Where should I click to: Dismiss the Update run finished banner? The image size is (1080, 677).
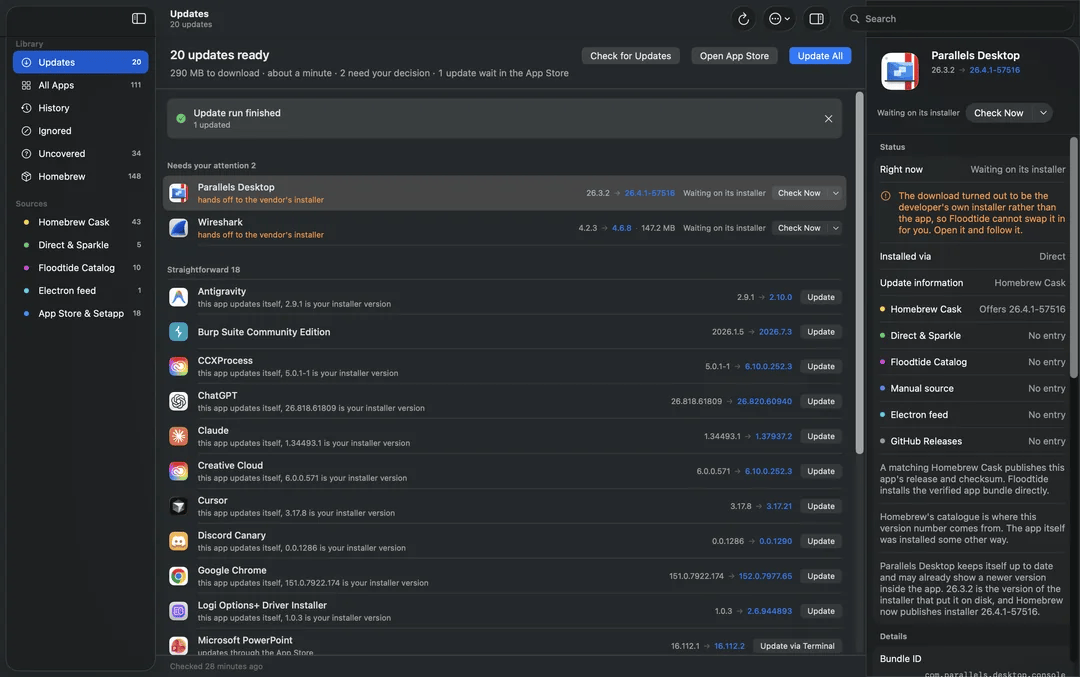click(x=828, y=118)
